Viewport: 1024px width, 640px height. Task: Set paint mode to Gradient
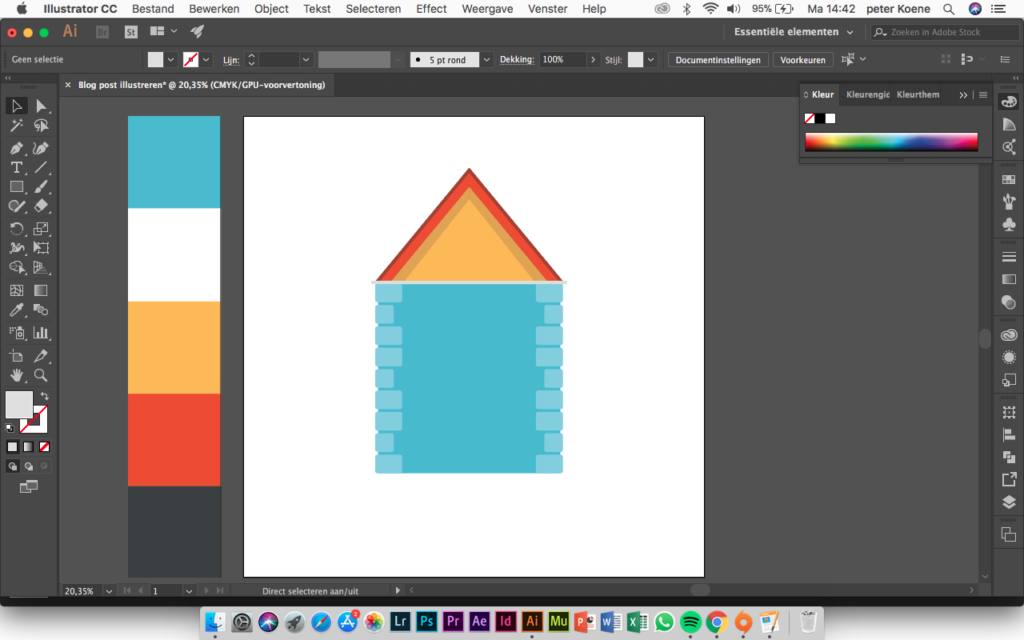28,447
